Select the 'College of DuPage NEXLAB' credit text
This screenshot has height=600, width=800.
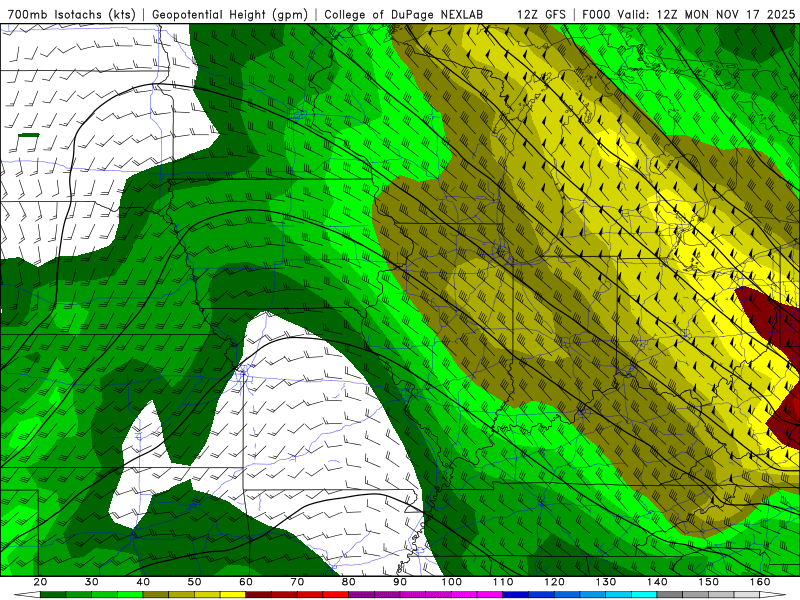pos(404,14)
